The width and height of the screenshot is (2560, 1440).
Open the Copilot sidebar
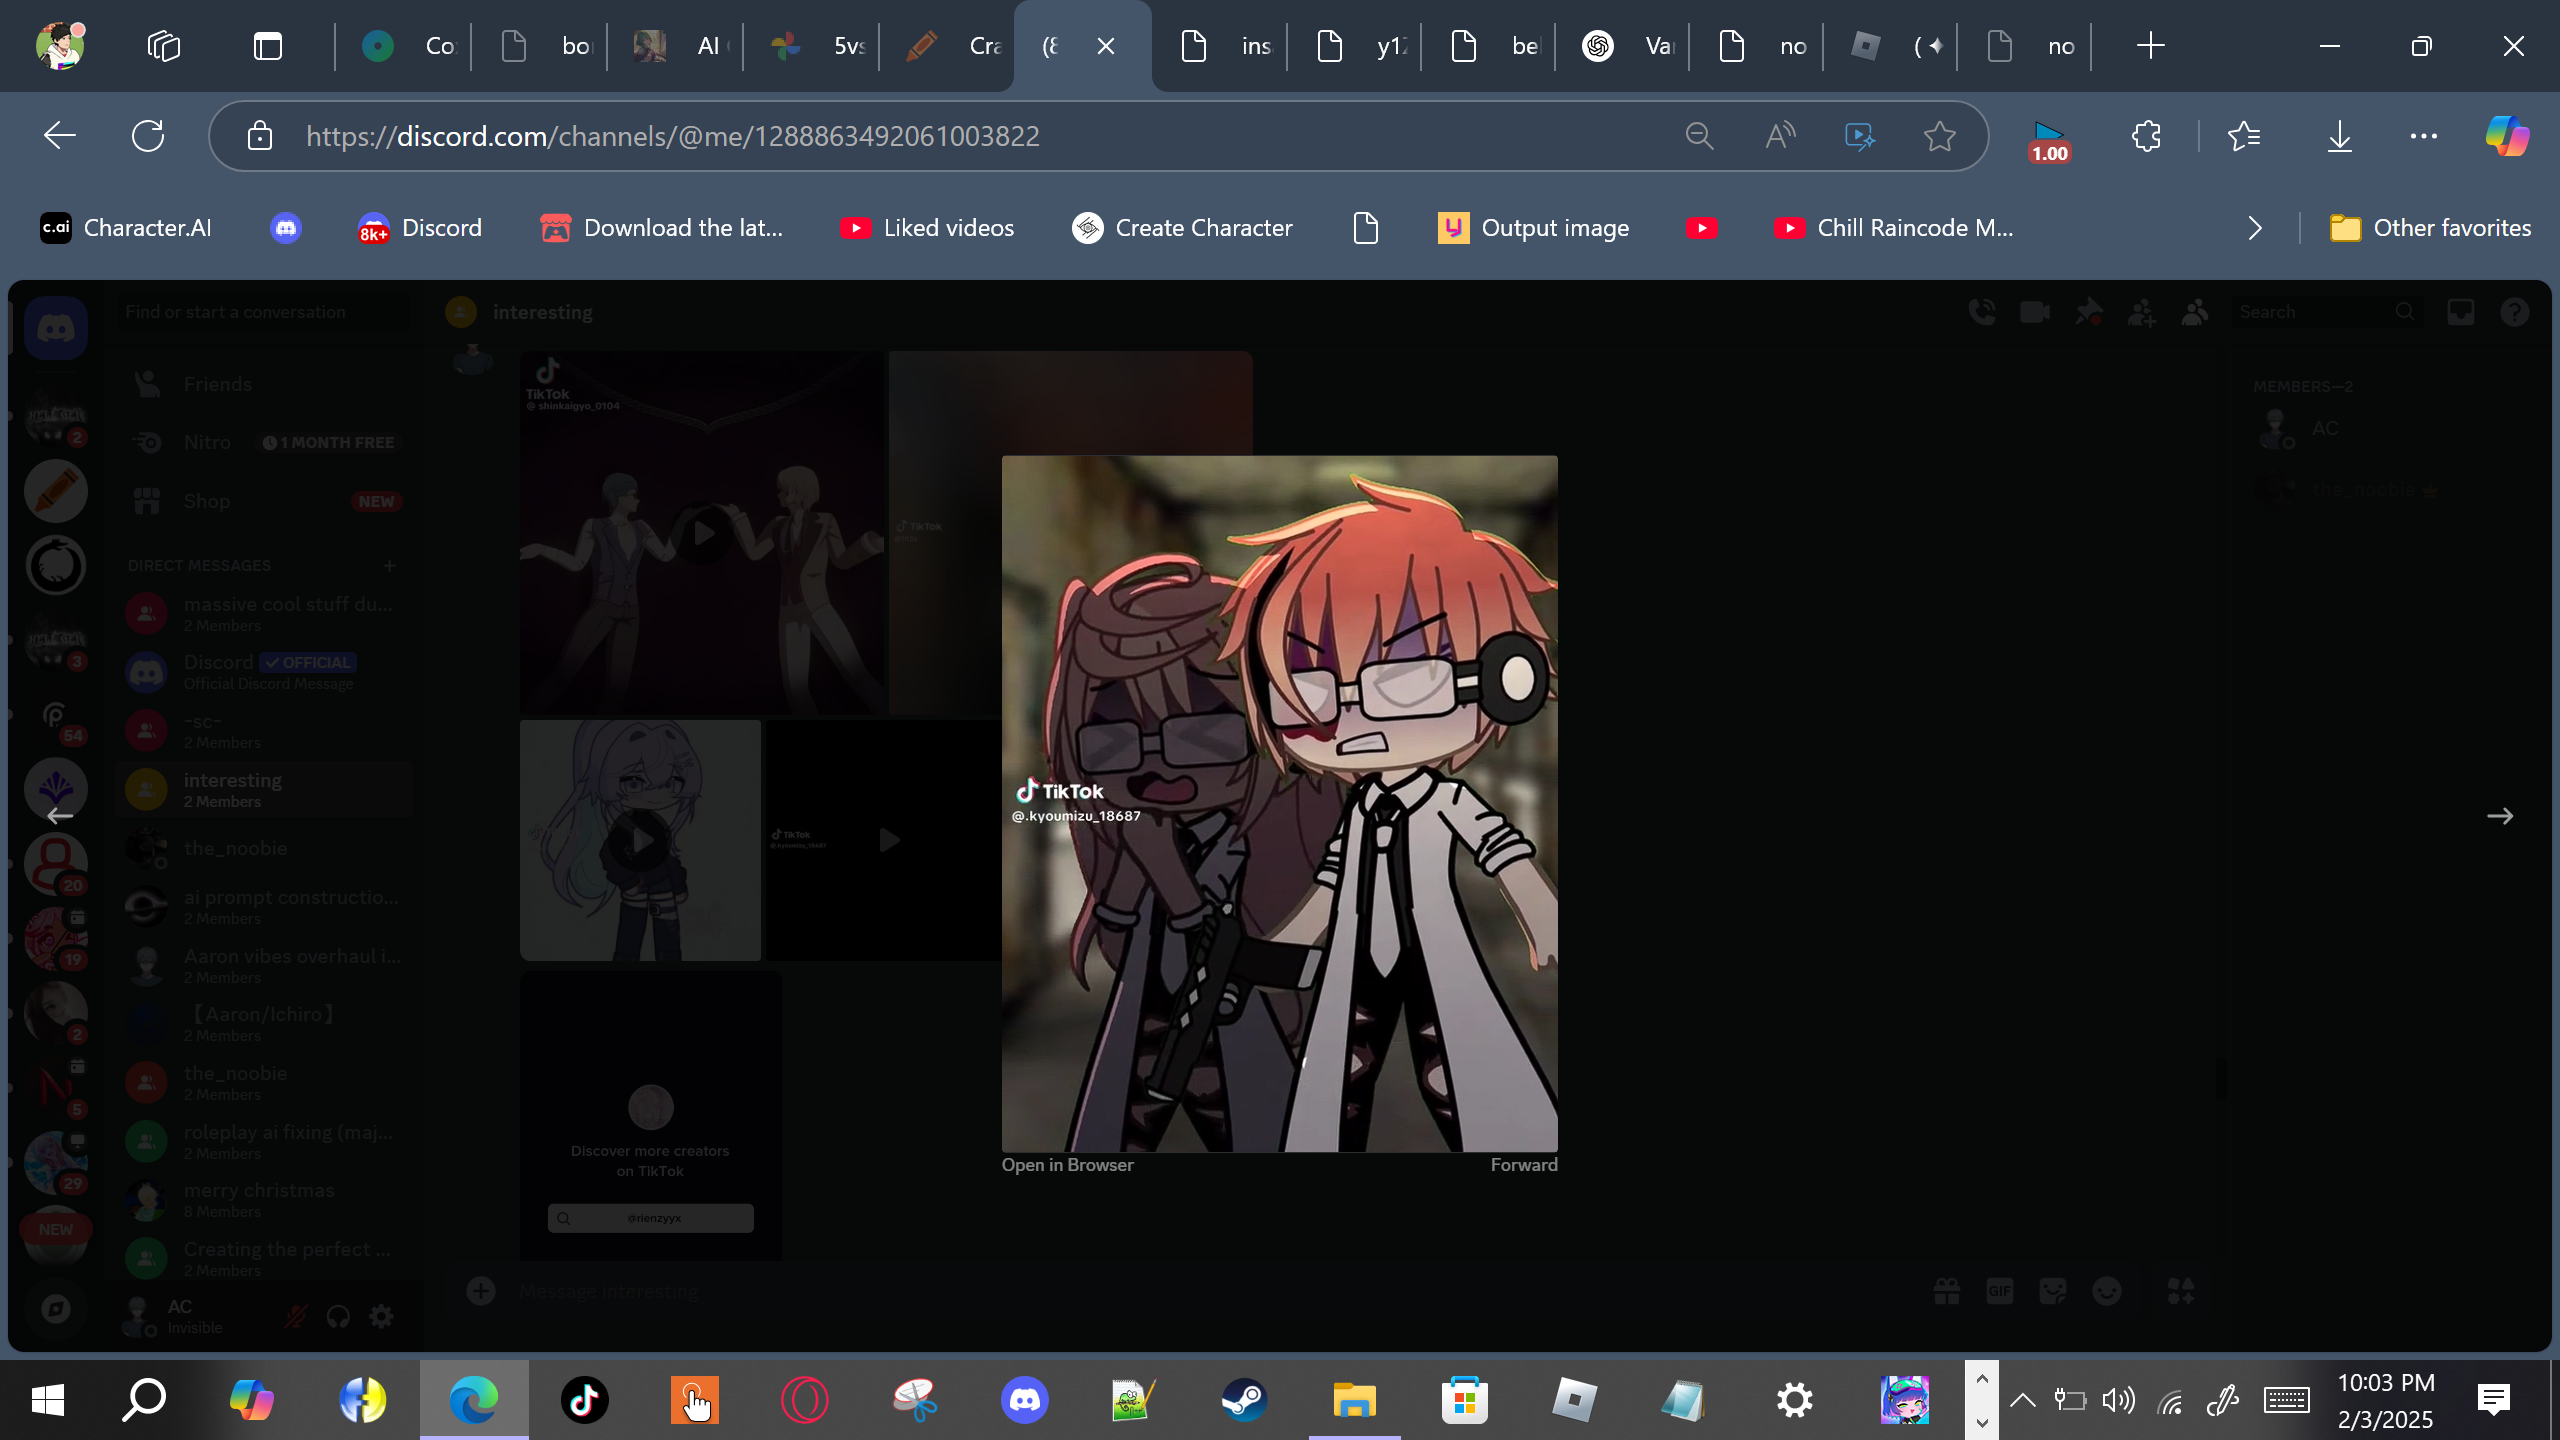(x=2508, y=136)
